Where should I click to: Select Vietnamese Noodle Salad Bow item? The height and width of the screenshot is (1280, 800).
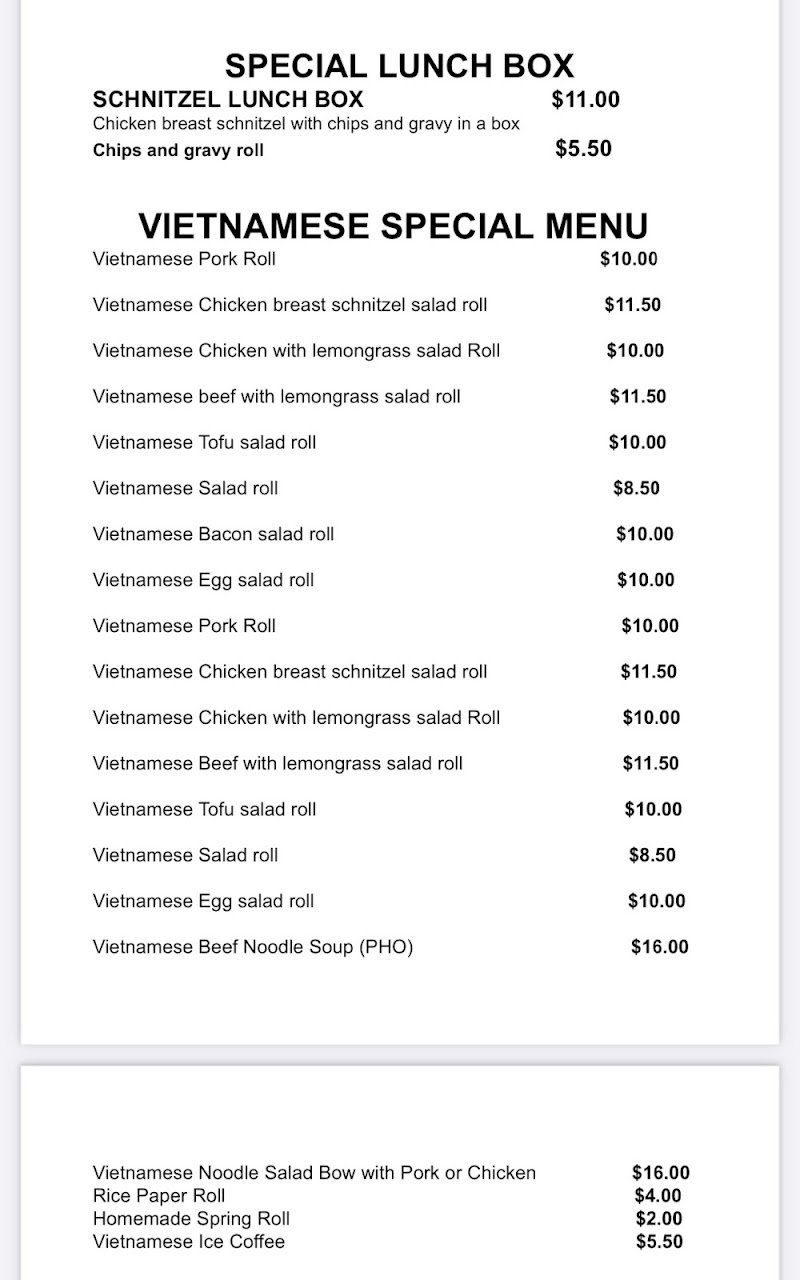click(x=314, y=1173)
